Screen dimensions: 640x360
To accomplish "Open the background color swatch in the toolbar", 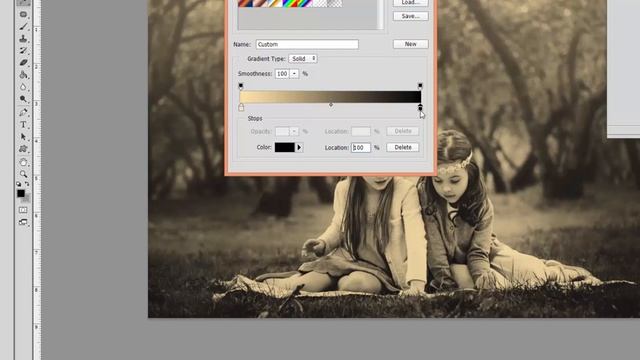I will [27, 199].
